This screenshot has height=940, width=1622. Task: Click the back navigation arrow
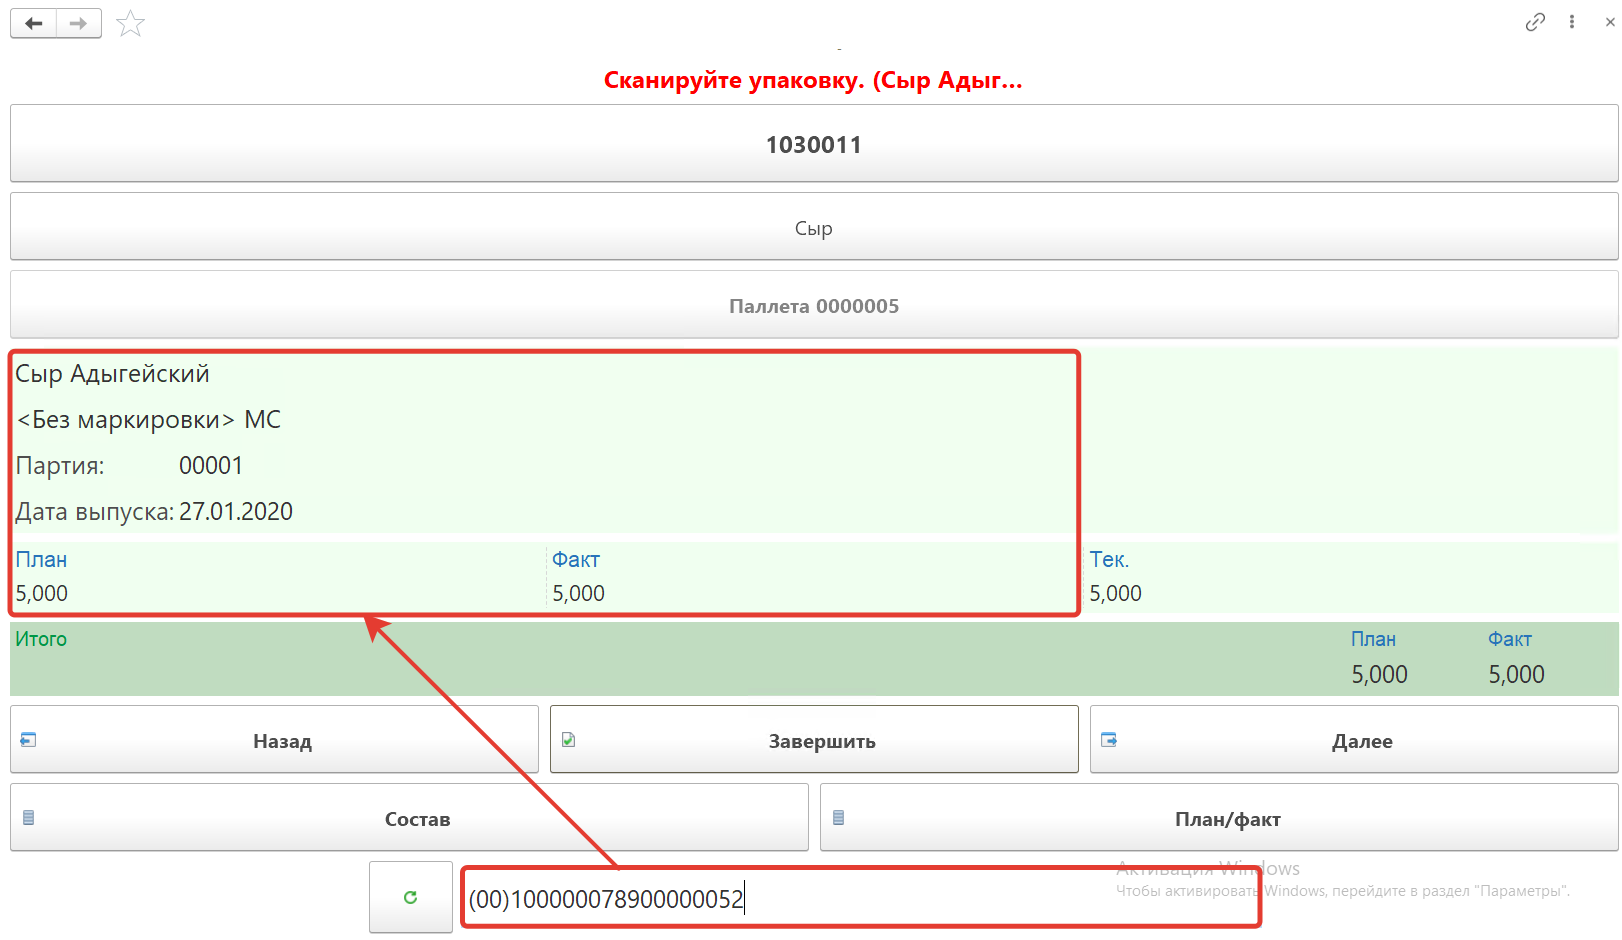pos(33,23)
